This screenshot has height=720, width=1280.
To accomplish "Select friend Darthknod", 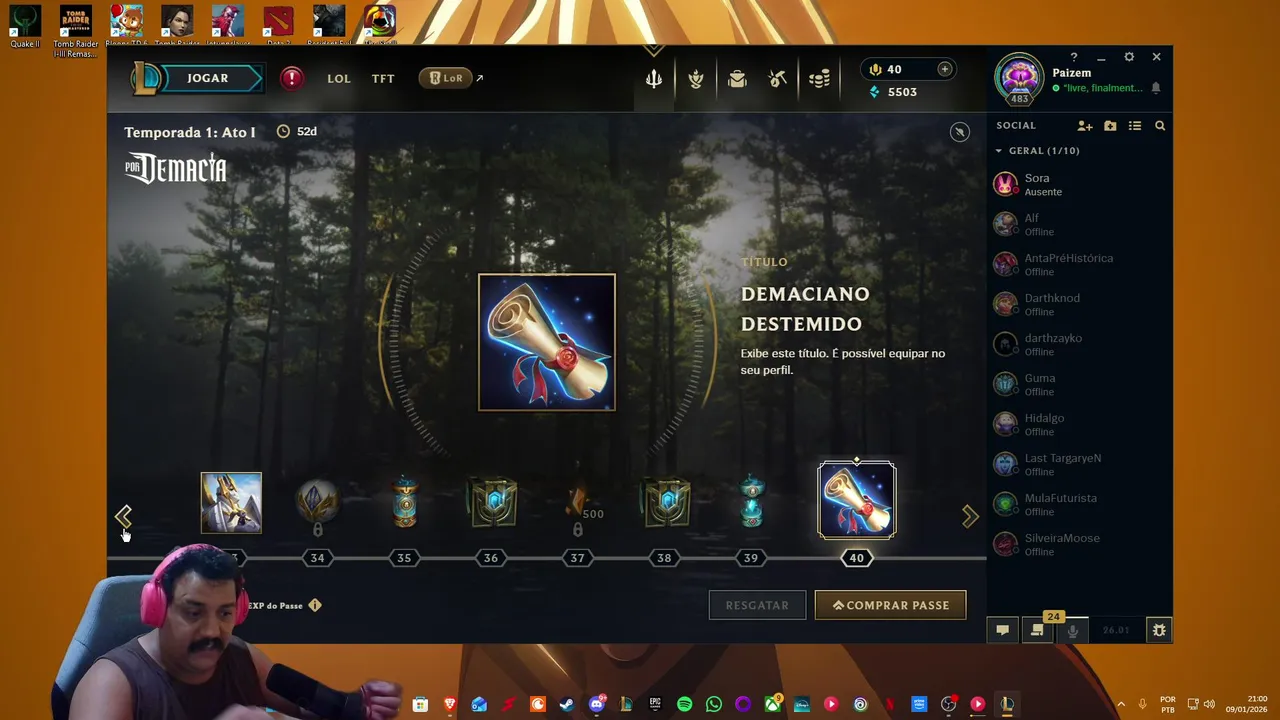I will [1079, 304].
